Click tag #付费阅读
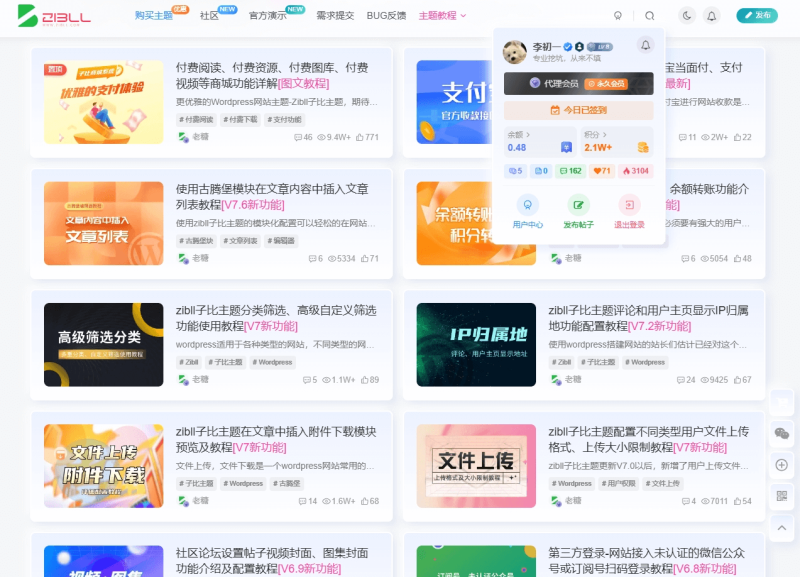The image size is (800, 577). tap(196, 120)
